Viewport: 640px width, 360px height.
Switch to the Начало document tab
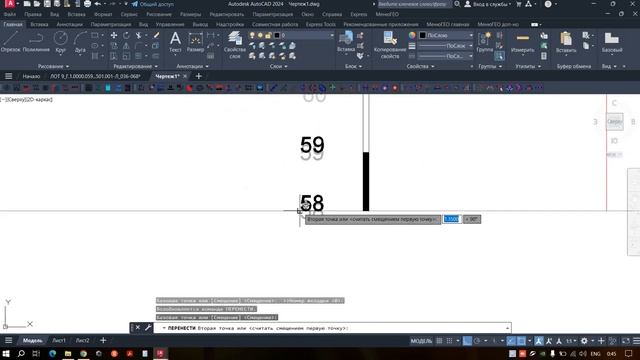31,76
